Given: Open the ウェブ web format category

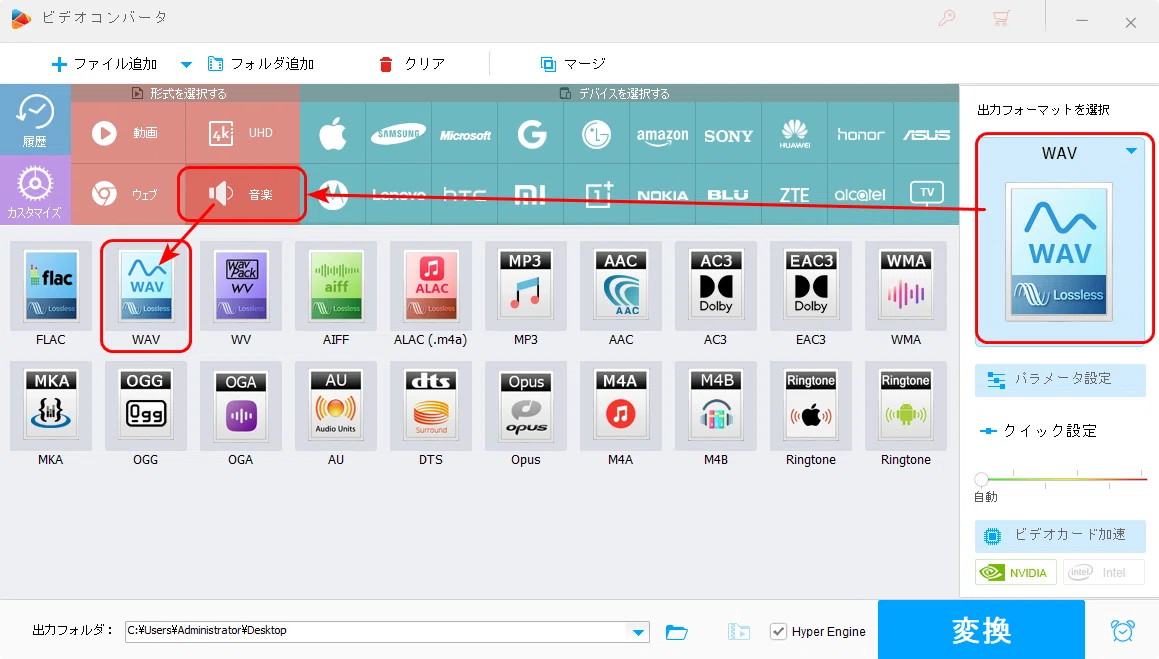Looking at the screenshot, I should (x=128, y=194).
